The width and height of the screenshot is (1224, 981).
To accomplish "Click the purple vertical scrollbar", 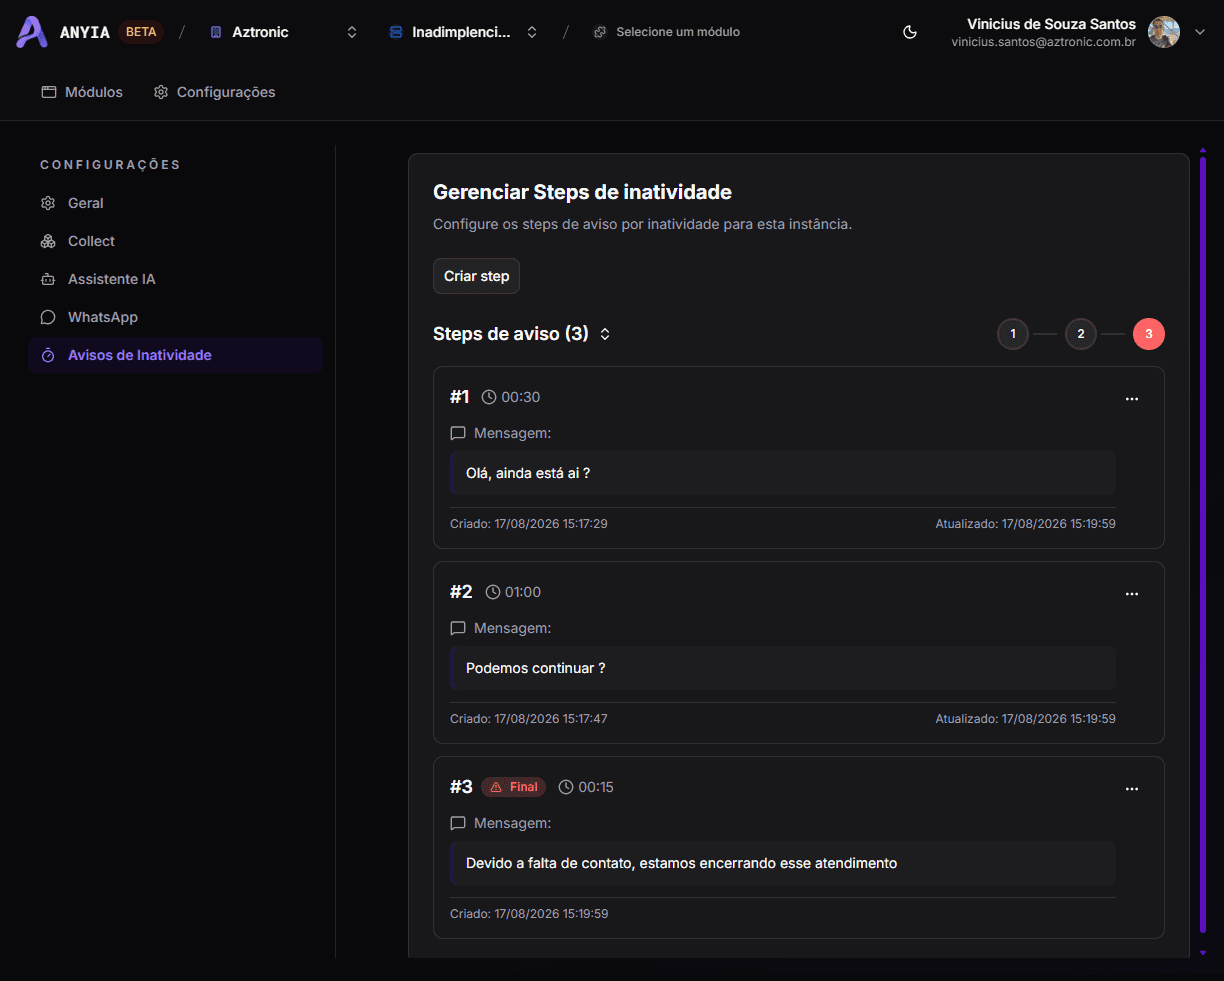I will click(1202, 544).
